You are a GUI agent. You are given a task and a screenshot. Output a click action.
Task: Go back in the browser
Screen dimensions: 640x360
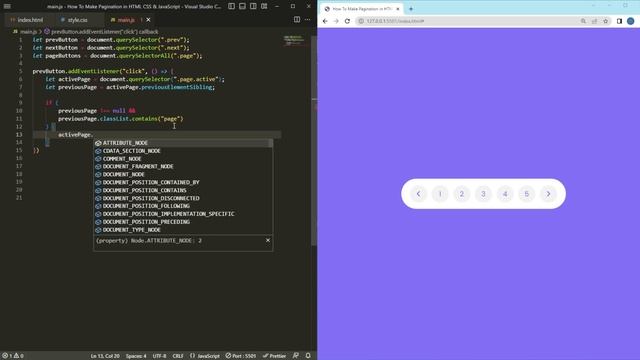pyautogui.click(x=325, y=21)
